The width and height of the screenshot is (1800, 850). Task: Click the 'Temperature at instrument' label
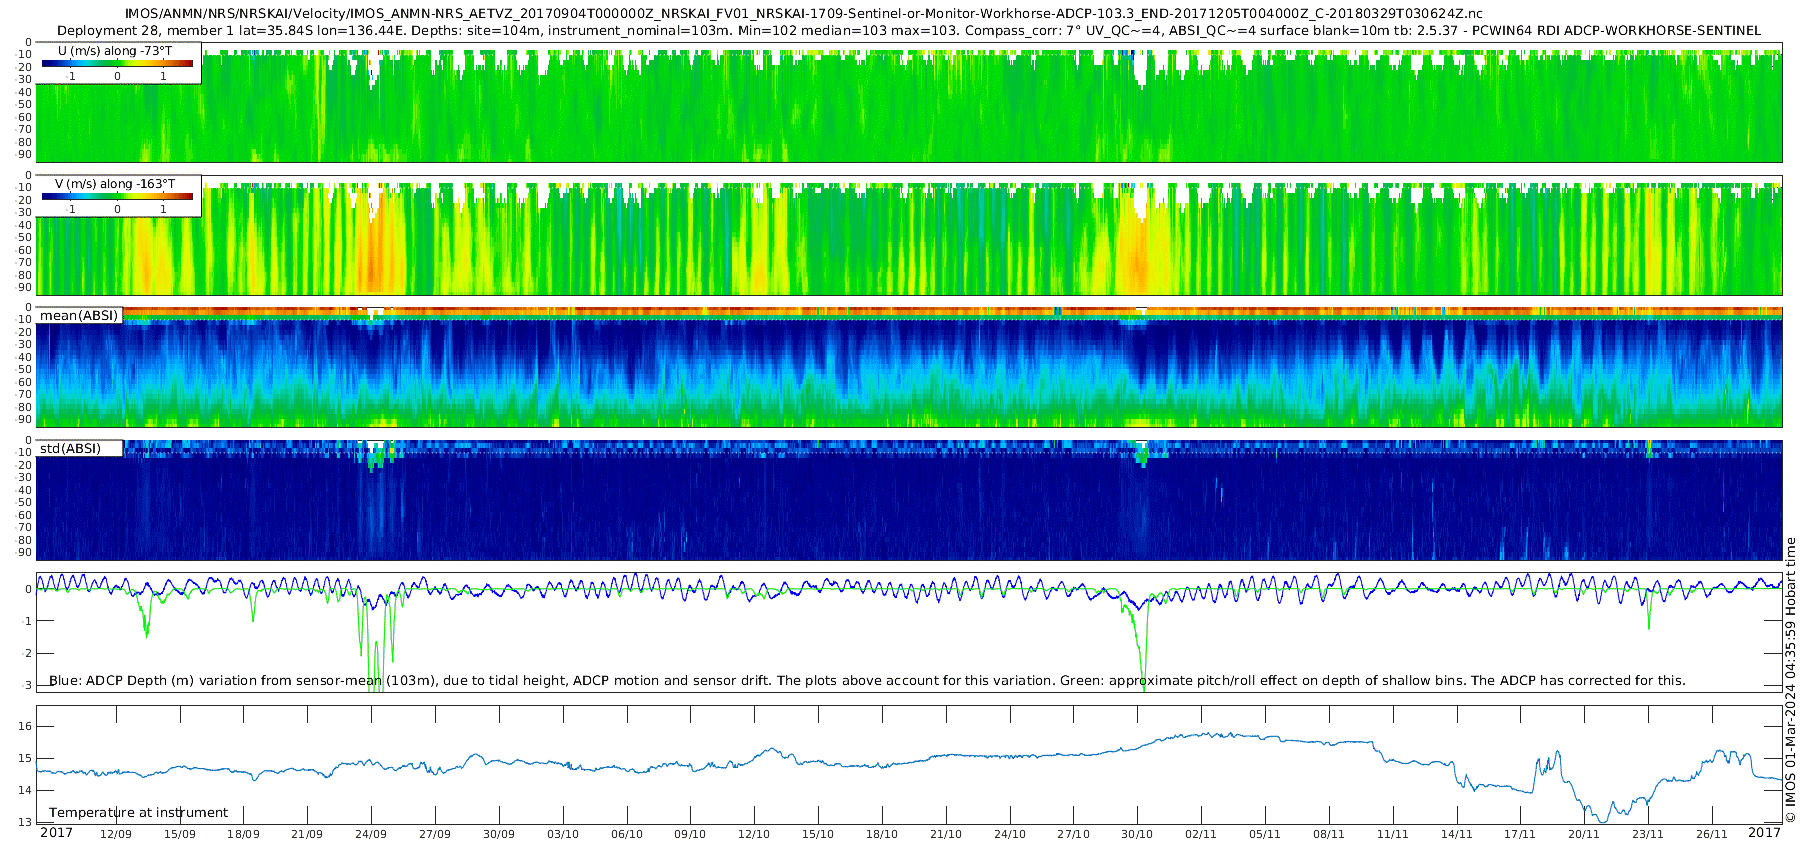[138, 813]
